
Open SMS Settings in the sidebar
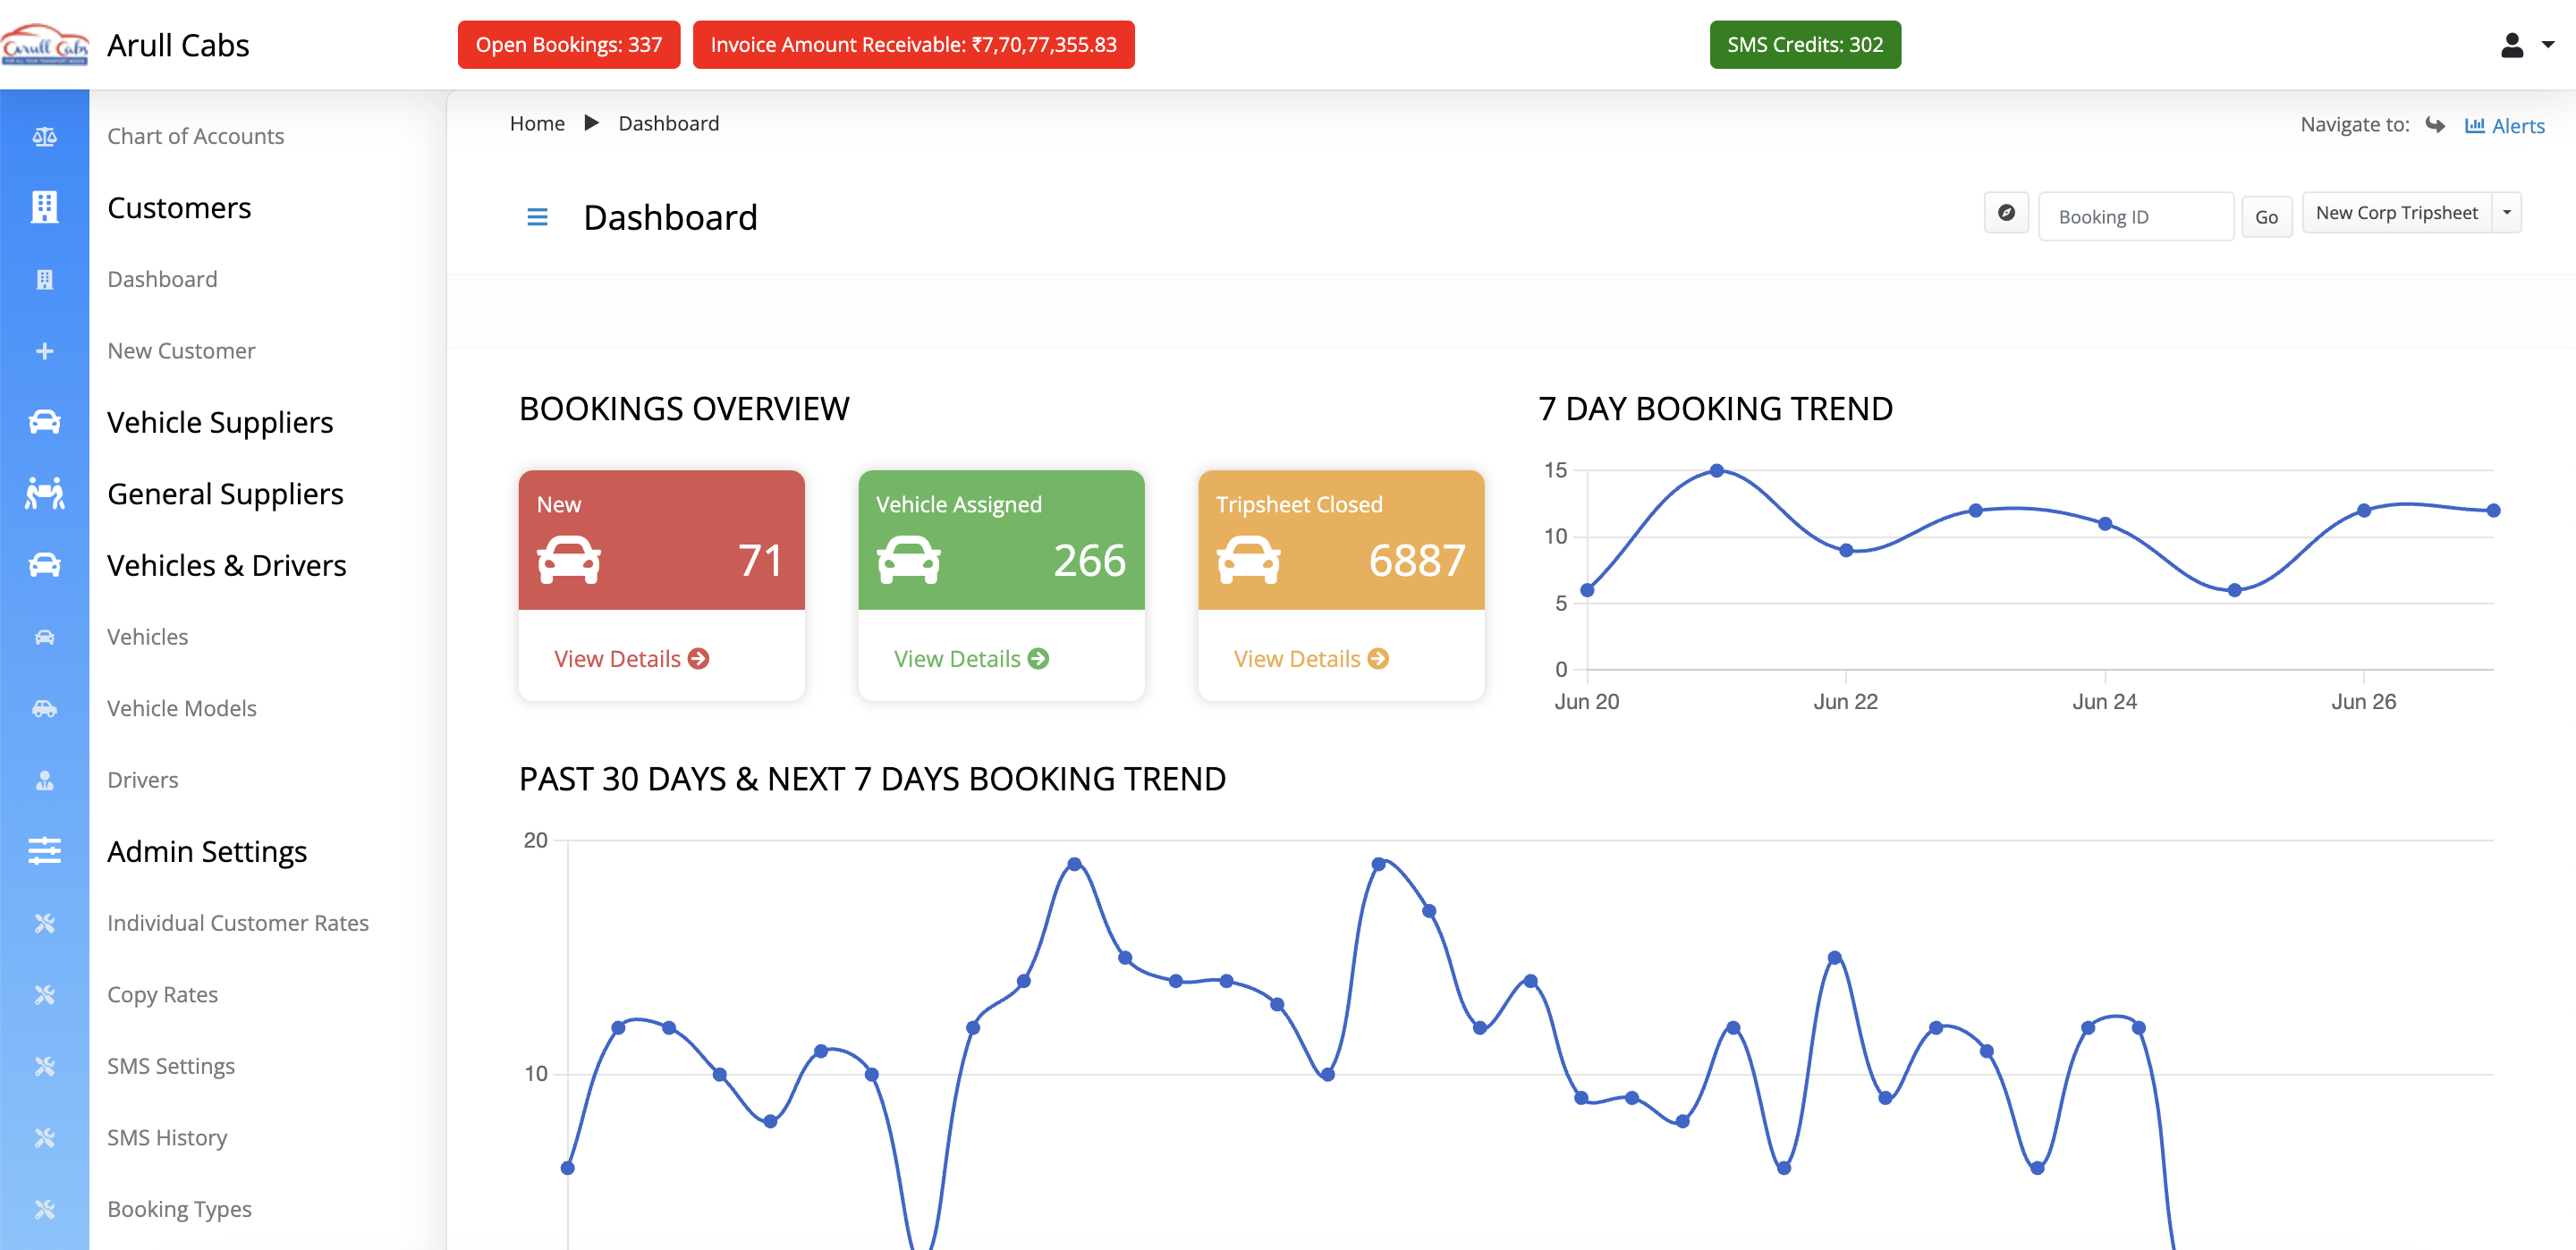pos(171,1066)
